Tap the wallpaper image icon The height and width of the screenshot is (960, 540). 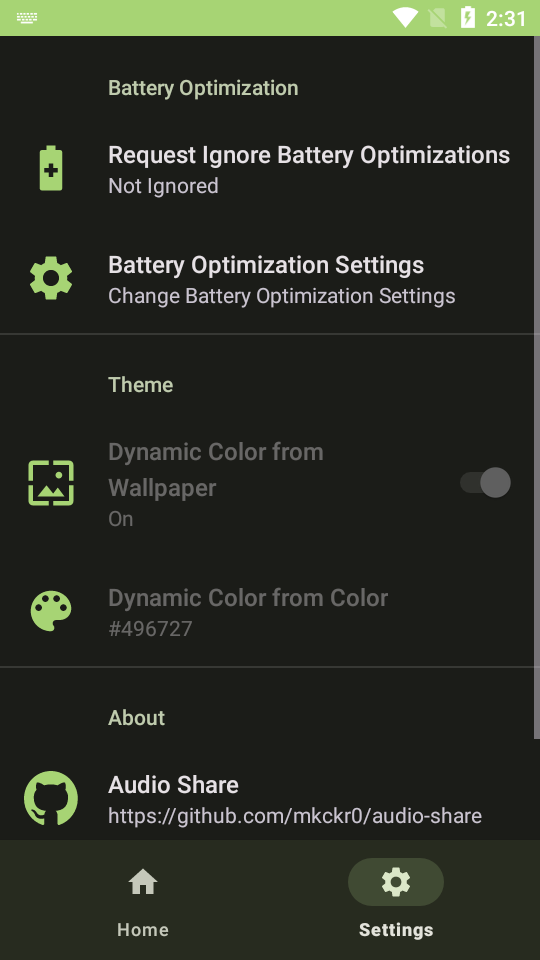click(x=51, y=483)
